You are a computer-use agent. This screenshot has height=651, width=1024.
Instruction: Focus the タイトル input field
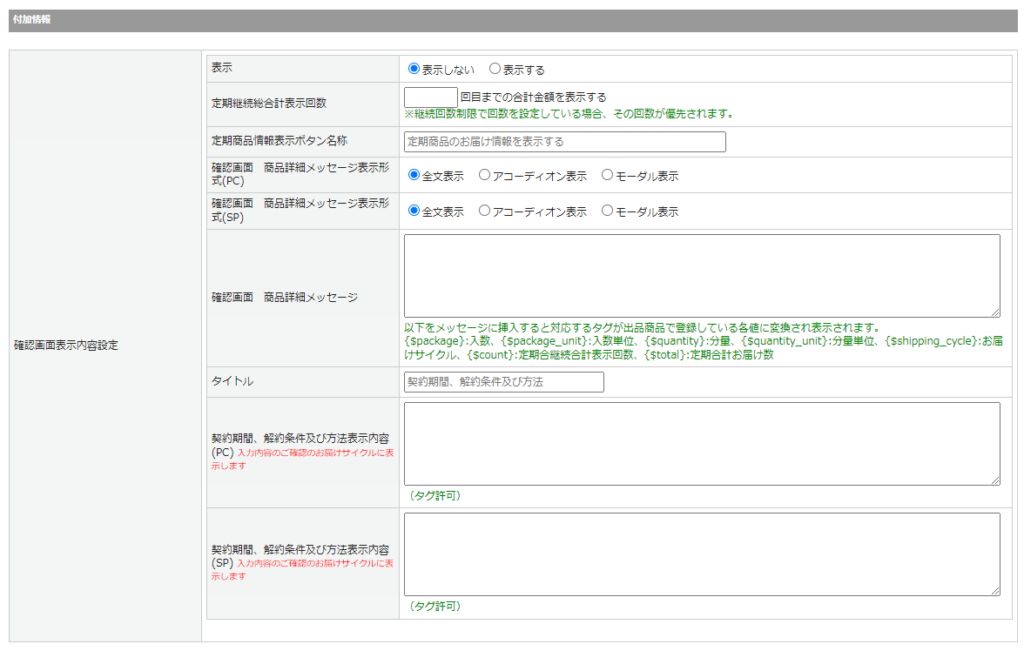click(x=504, y=382)
